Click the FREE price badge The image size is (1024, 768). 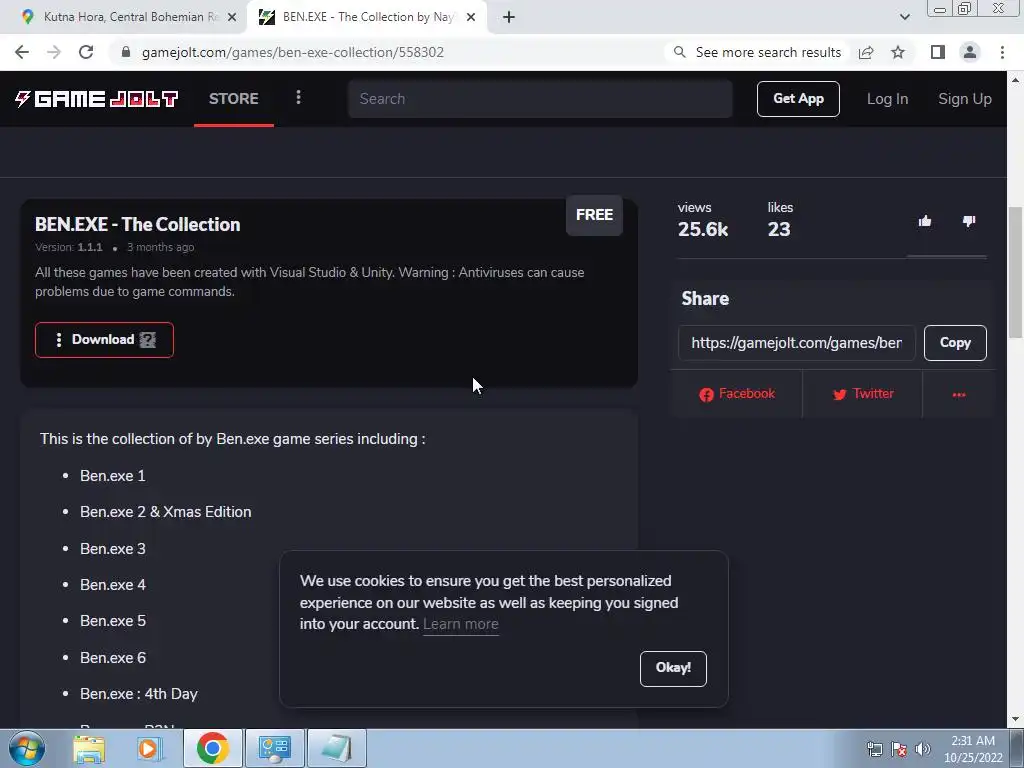[594, 215]
